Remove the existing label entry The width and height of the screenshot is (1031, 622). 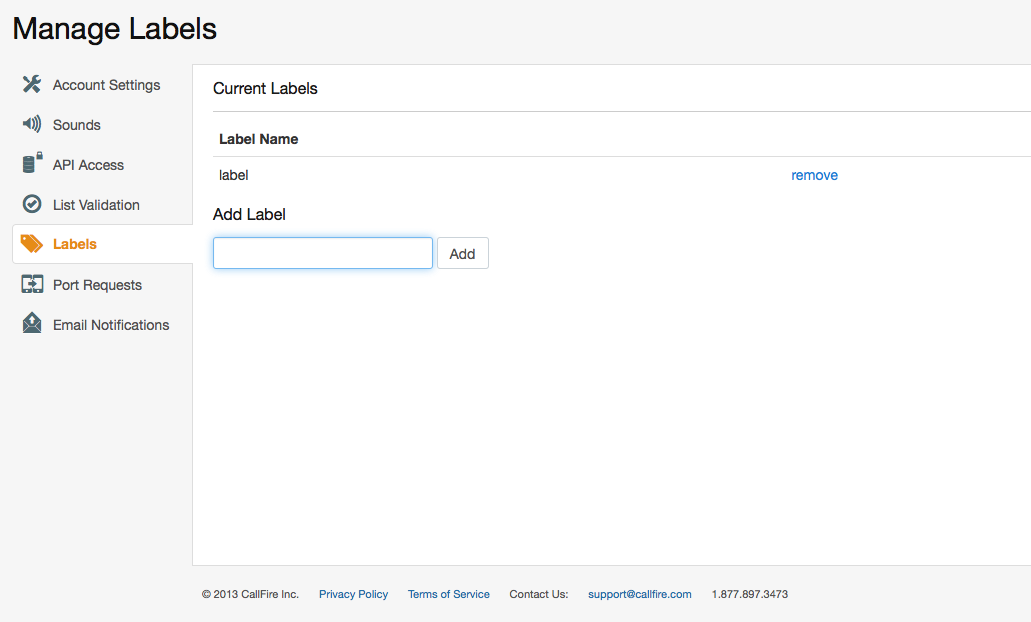point(814,175)
